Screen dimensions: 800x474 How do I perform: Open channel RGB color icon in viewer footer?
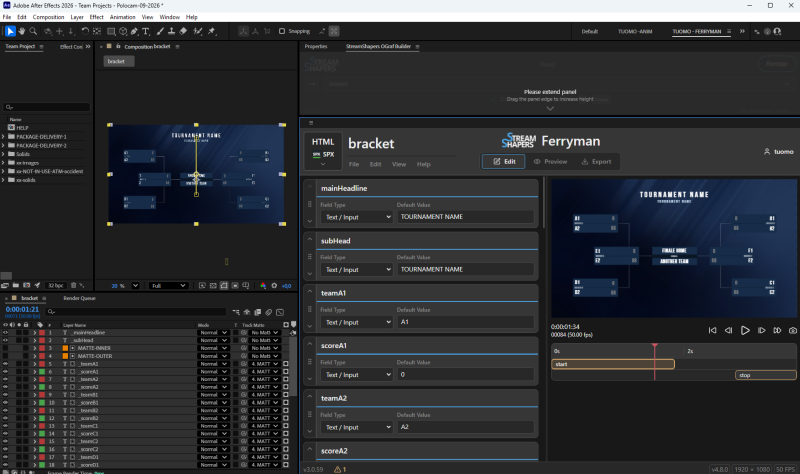263,286
